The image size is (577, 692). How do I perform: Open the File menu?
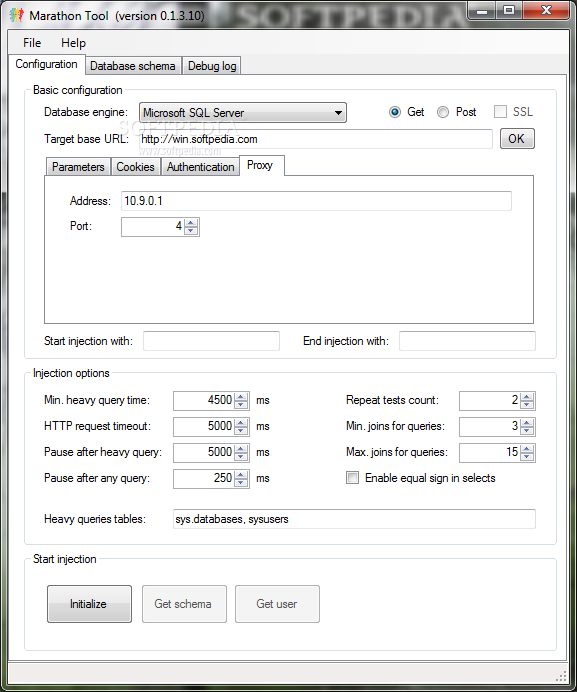[x=32, y=43]
